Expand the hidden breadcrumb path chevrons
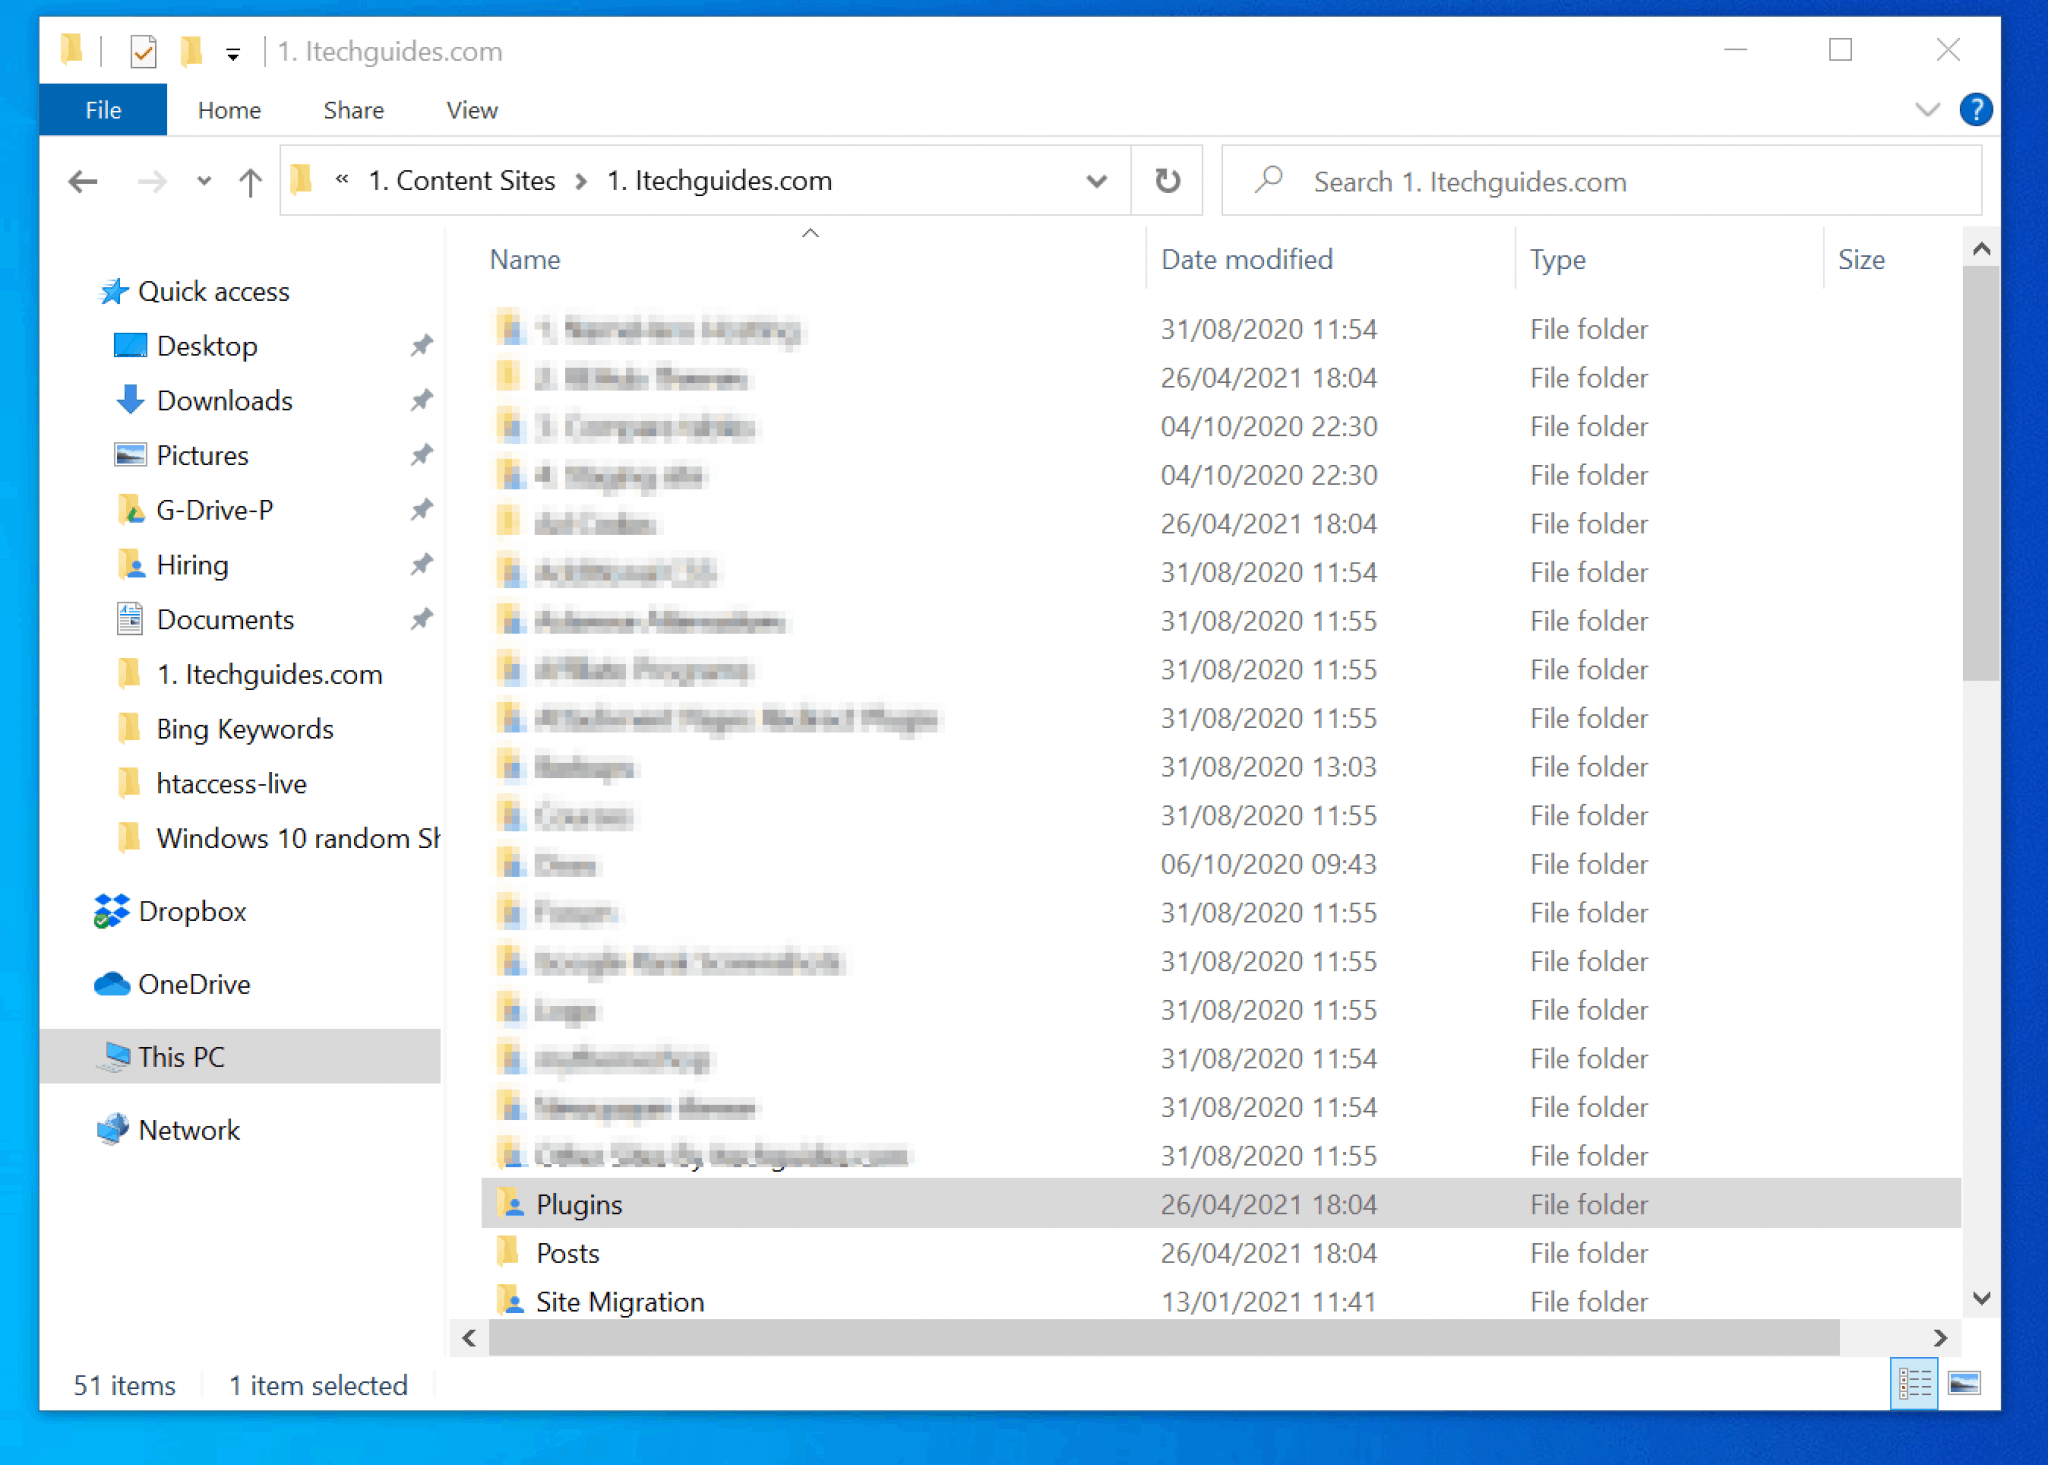The width and height of the screenshot is (2048, 1465). [x=341, y=180]
